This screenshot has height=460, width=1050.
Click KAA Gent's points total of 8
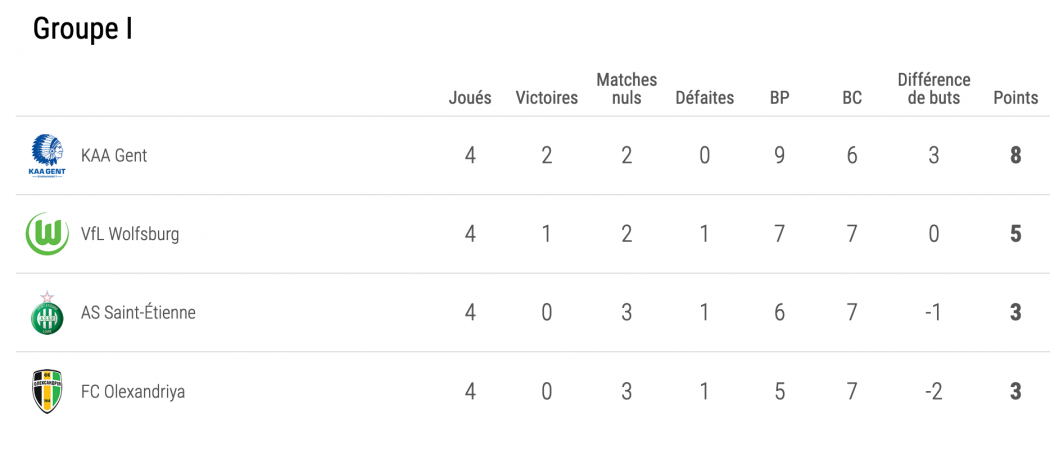pos(1016,155)
